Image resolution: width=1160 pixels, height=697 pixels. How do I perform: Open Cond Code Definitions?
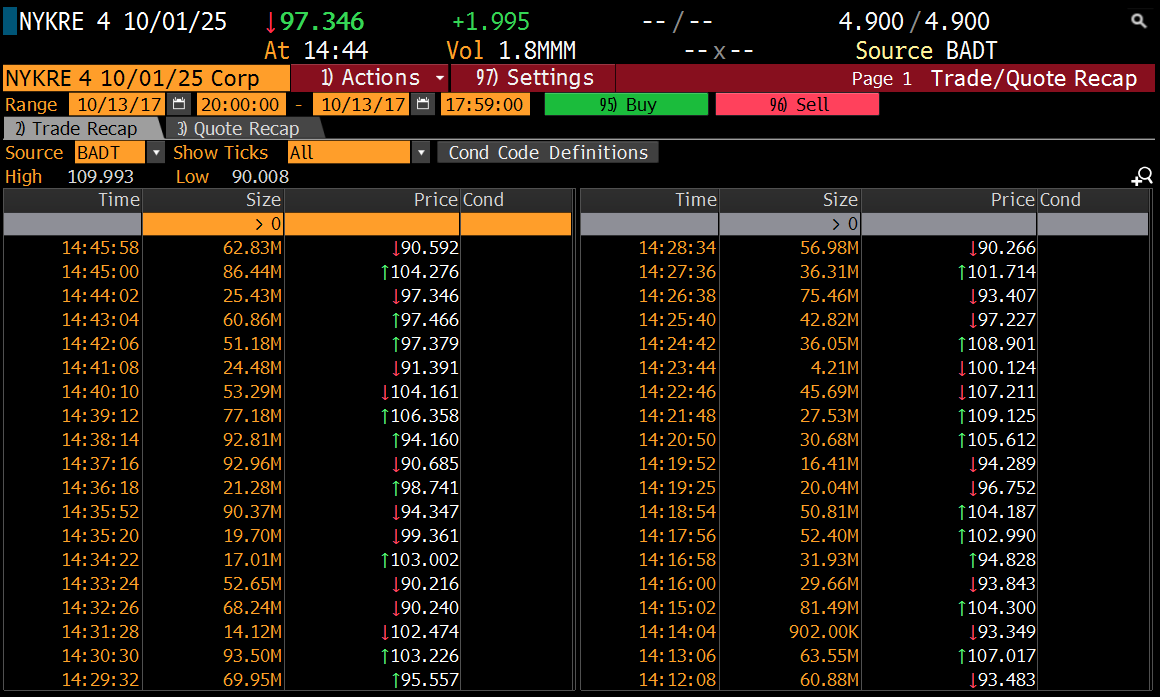click(547, 152)
